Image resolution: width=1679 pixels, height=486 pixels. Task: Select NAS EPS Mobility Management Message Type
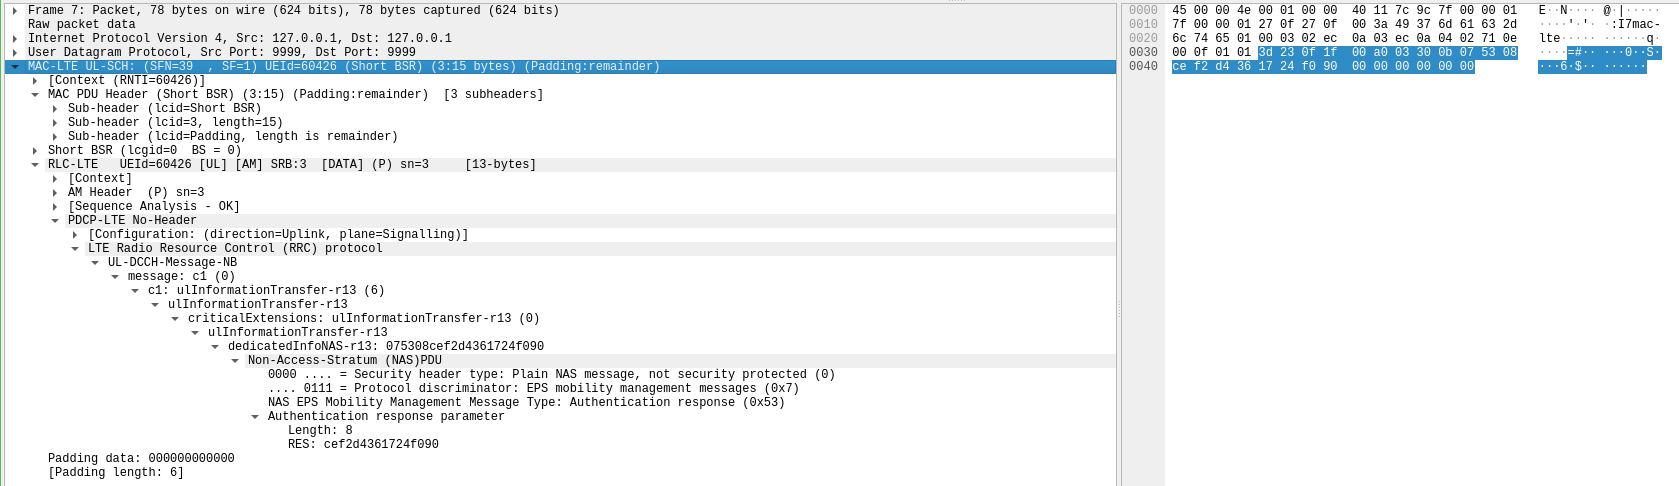point(526,402)
